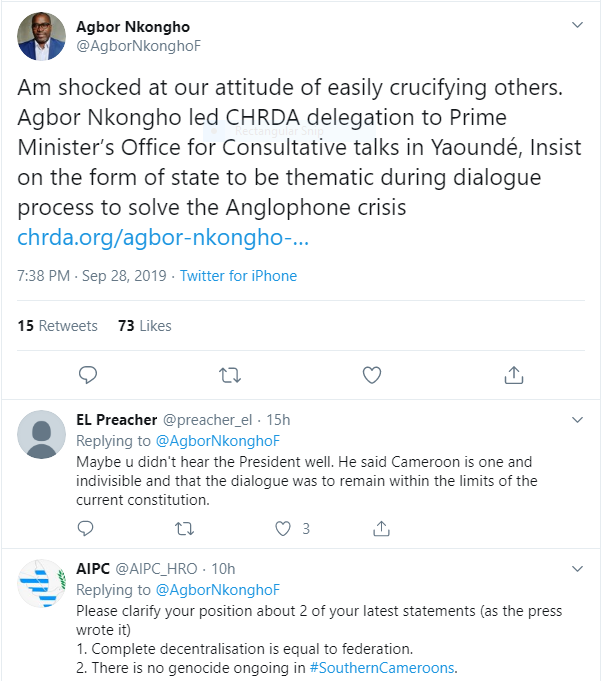The height and width of the screenshot is (681, 601).
Task: Reply to Agbor Nkongho's main tweet
Action: (88, 375)
